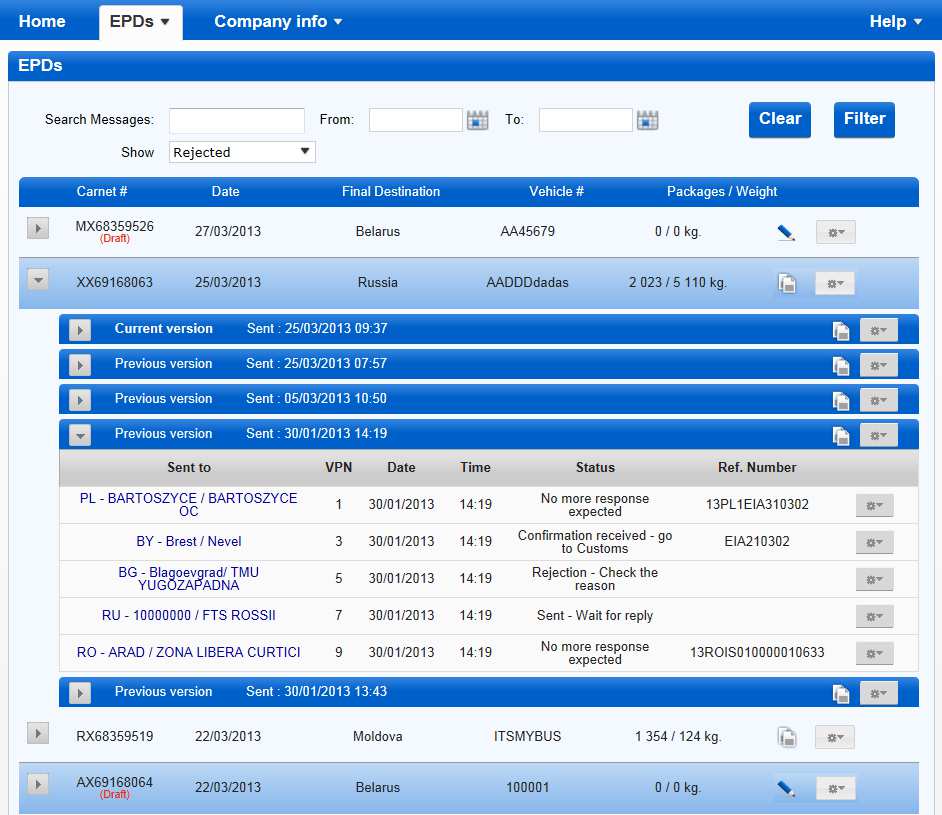942x815 pixels.
Task: Expand carnet AX69168064 row
Action: pos(38,784)
